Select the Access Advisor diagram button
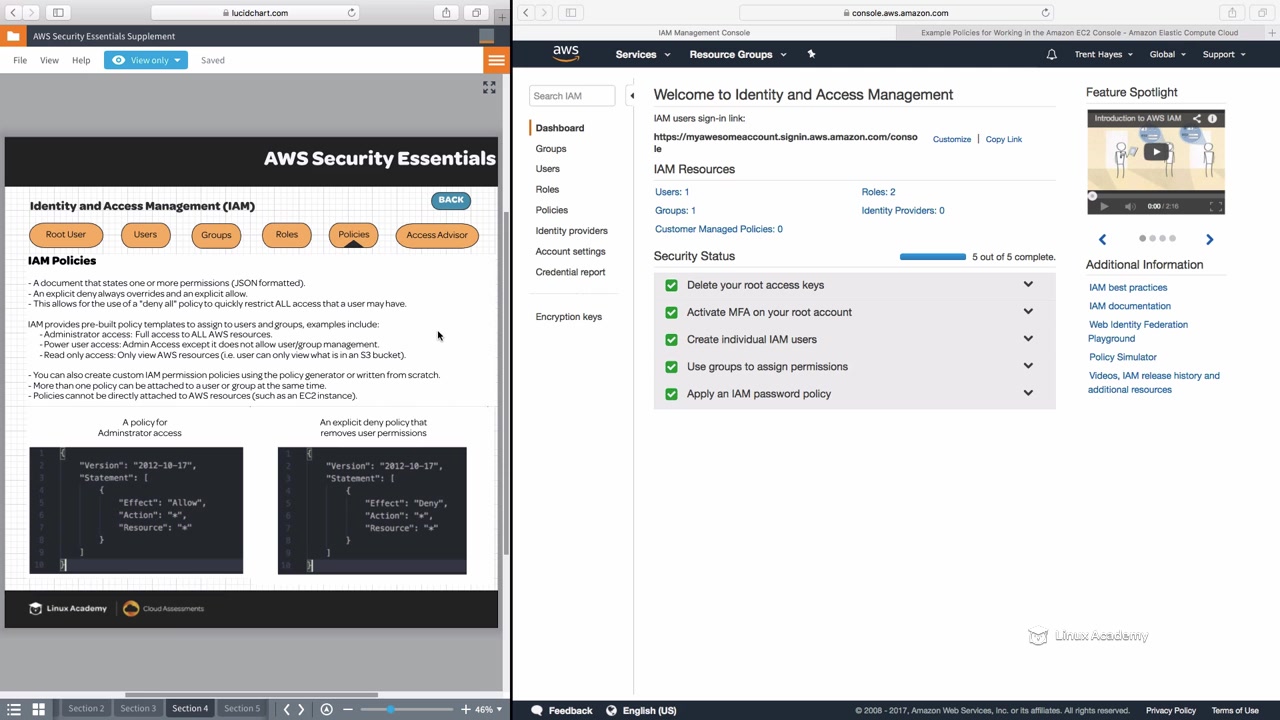 click(437, 235)
